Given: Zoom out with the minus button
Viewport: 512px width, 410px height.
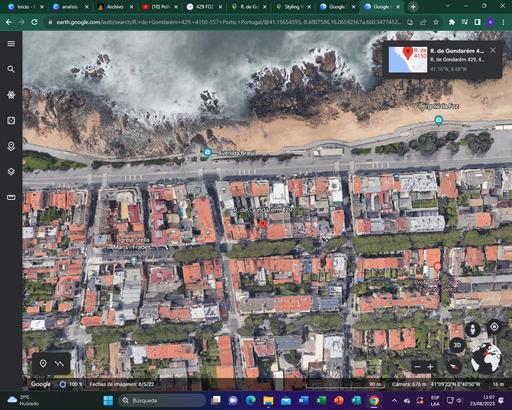Looking at the screenshot, I should pos(417,367).
